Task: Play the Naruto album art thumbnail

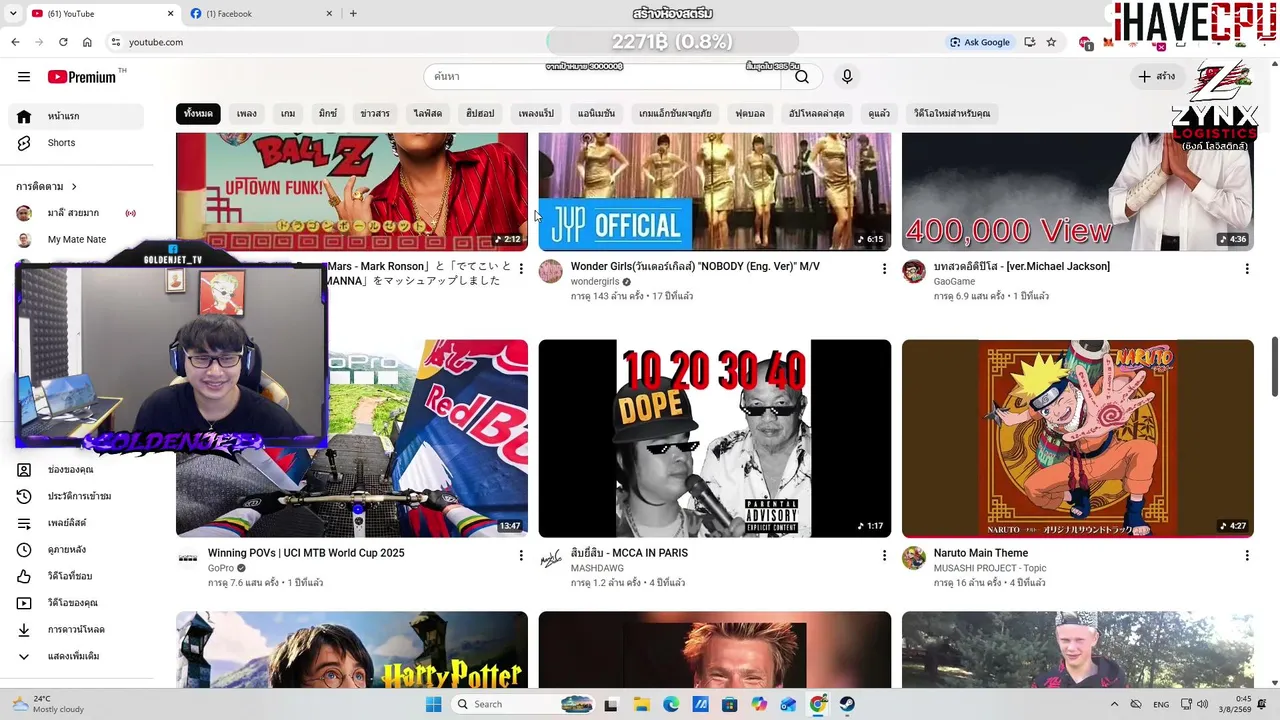Action: click(1078, 438)
